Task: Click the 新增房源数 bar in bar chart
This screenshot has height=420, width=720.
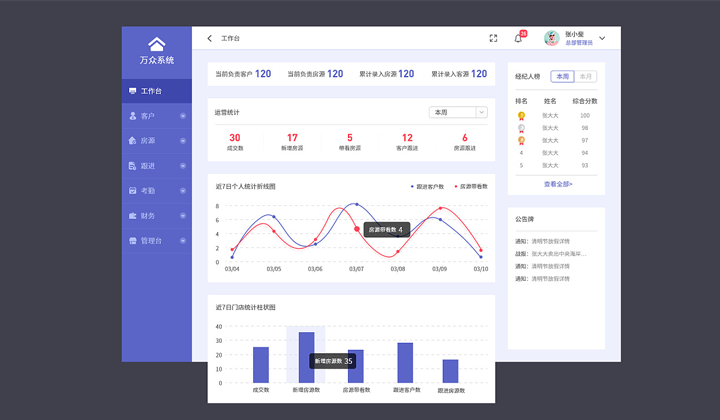Action: pos(306,358)
